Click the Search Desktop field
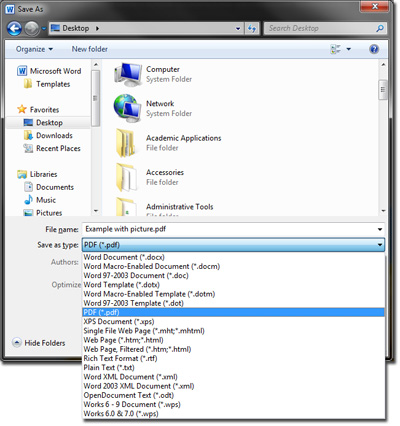The image size is (400, 426). tap(325, 29)
